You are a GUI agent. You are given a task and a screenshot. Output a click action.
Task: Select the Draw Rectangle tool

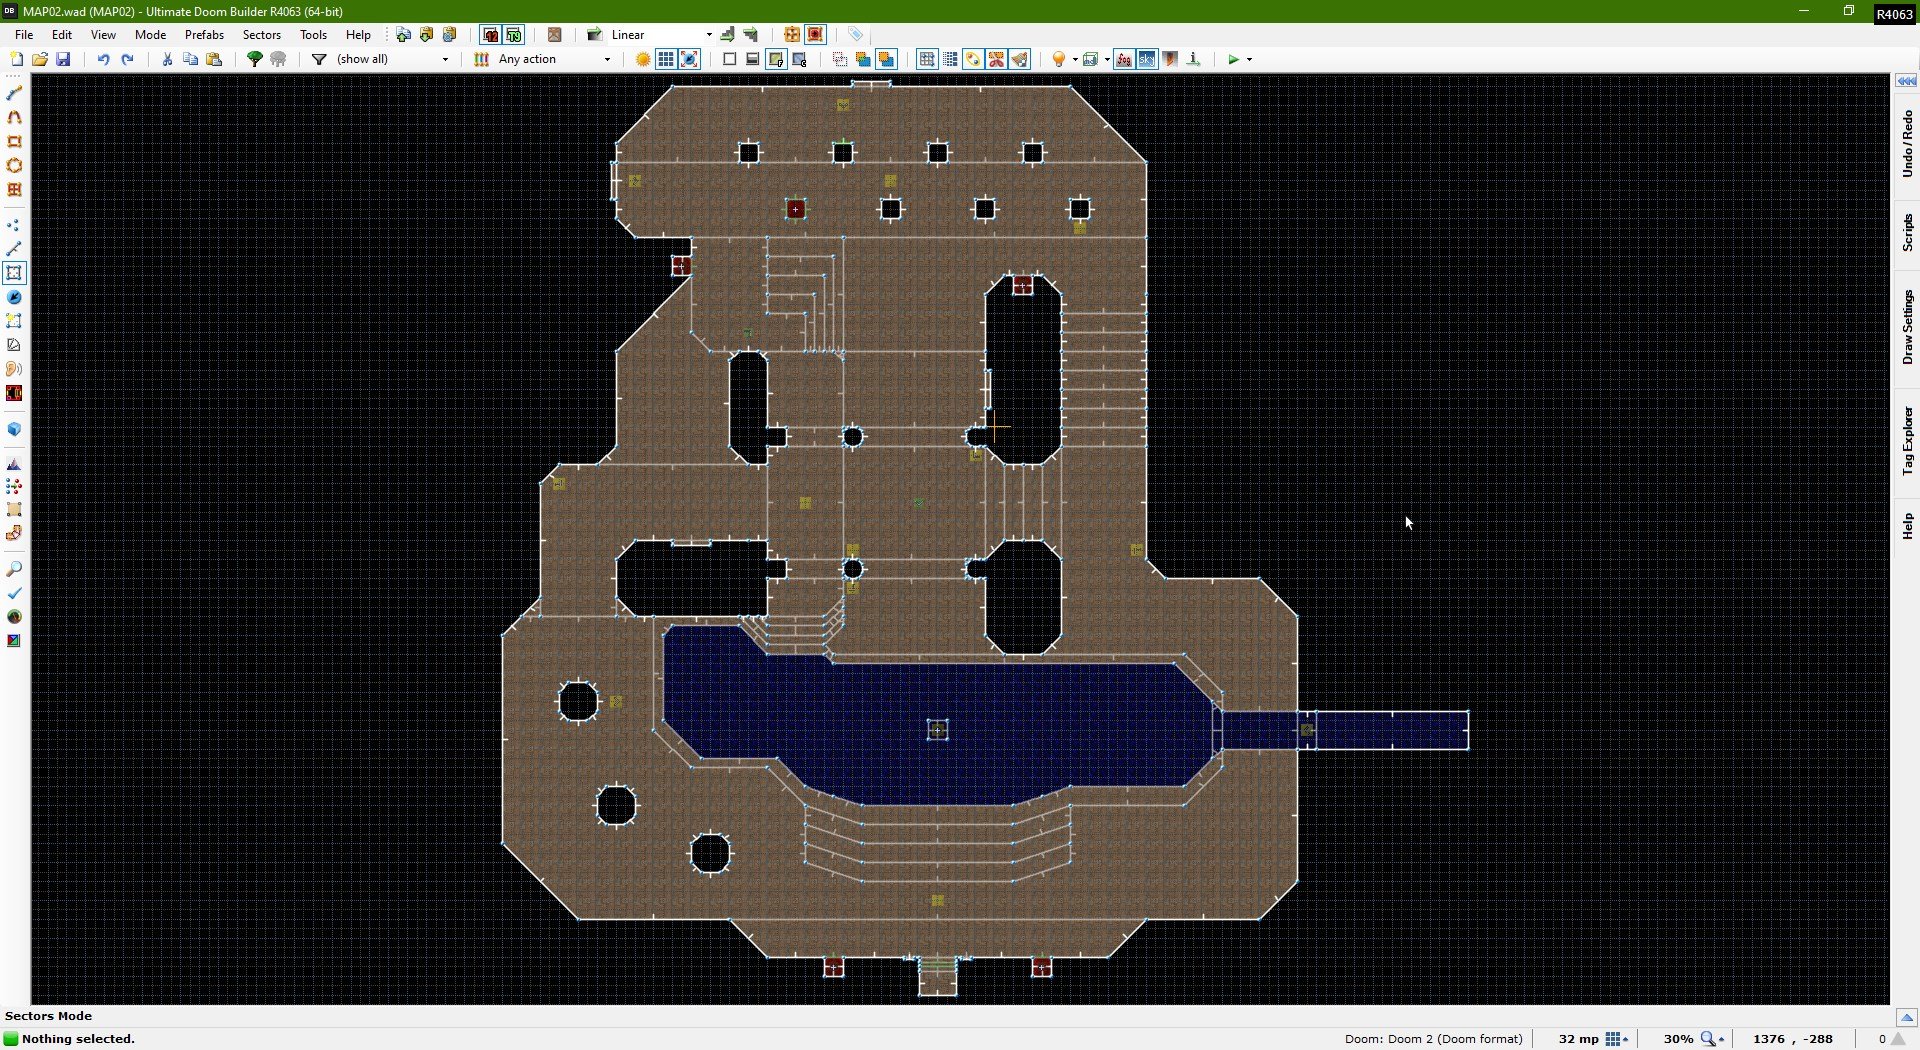click(14, 141)
